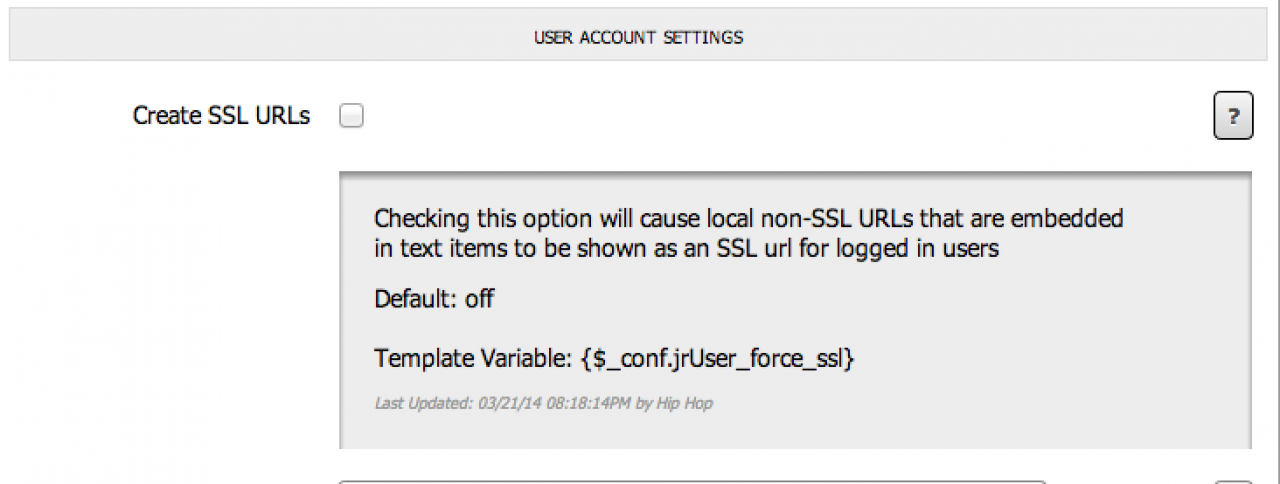The width and height of the screenshot is (1280, 484).
Task: Enable the Create SSL URLs checkbox
Action: 351,117
